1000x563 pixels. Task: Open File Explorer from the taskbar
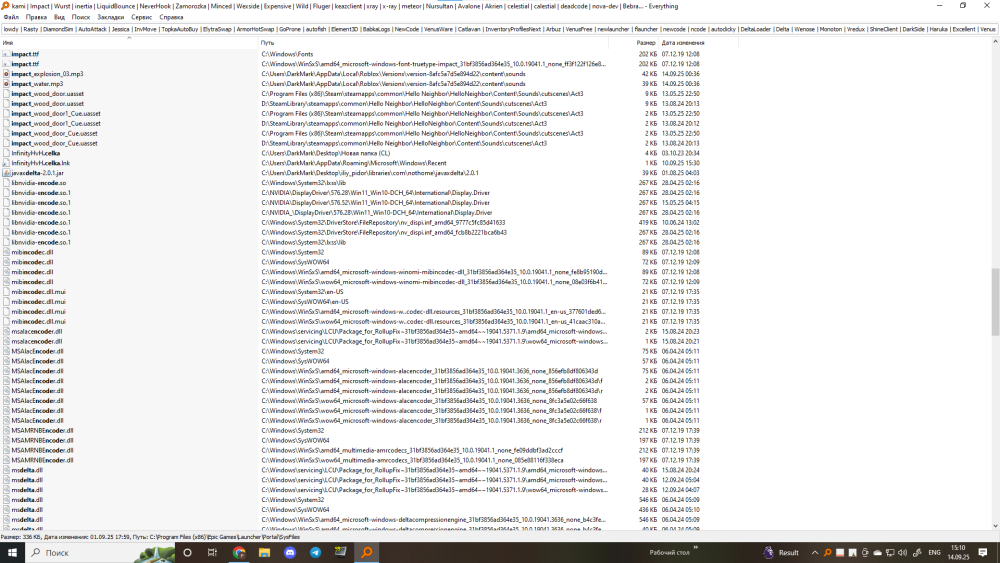[x=264, y=552]
